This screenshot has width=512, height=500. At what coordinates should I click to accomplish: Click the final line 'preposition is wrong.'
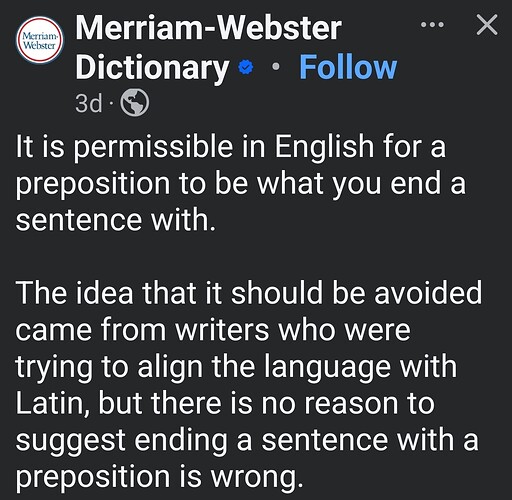(160, 477)
